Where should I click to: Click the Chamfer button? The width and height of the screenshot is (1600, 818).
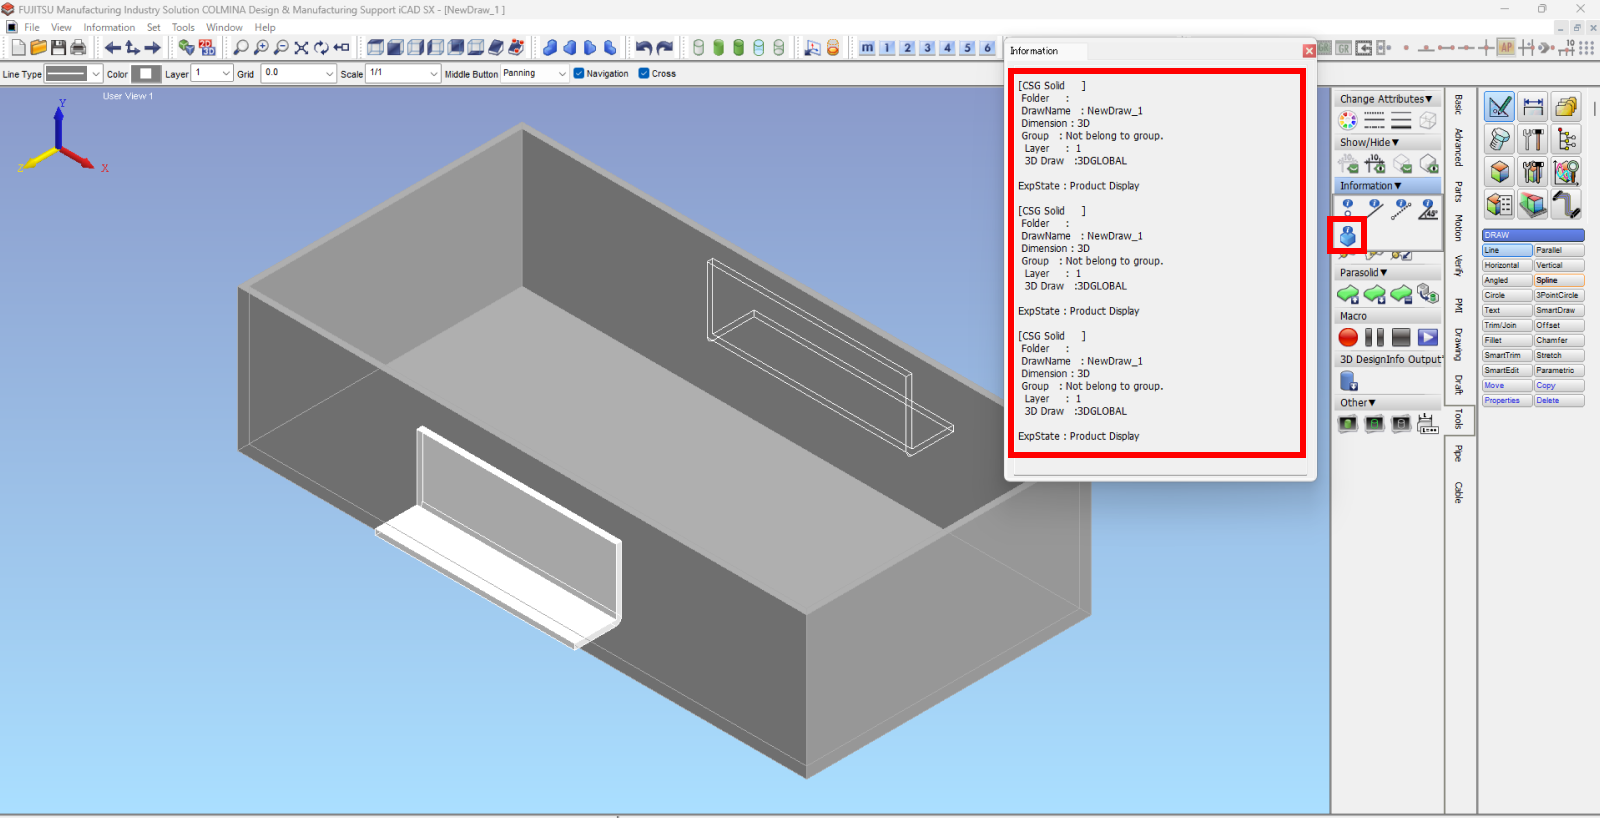[1558, 340]
